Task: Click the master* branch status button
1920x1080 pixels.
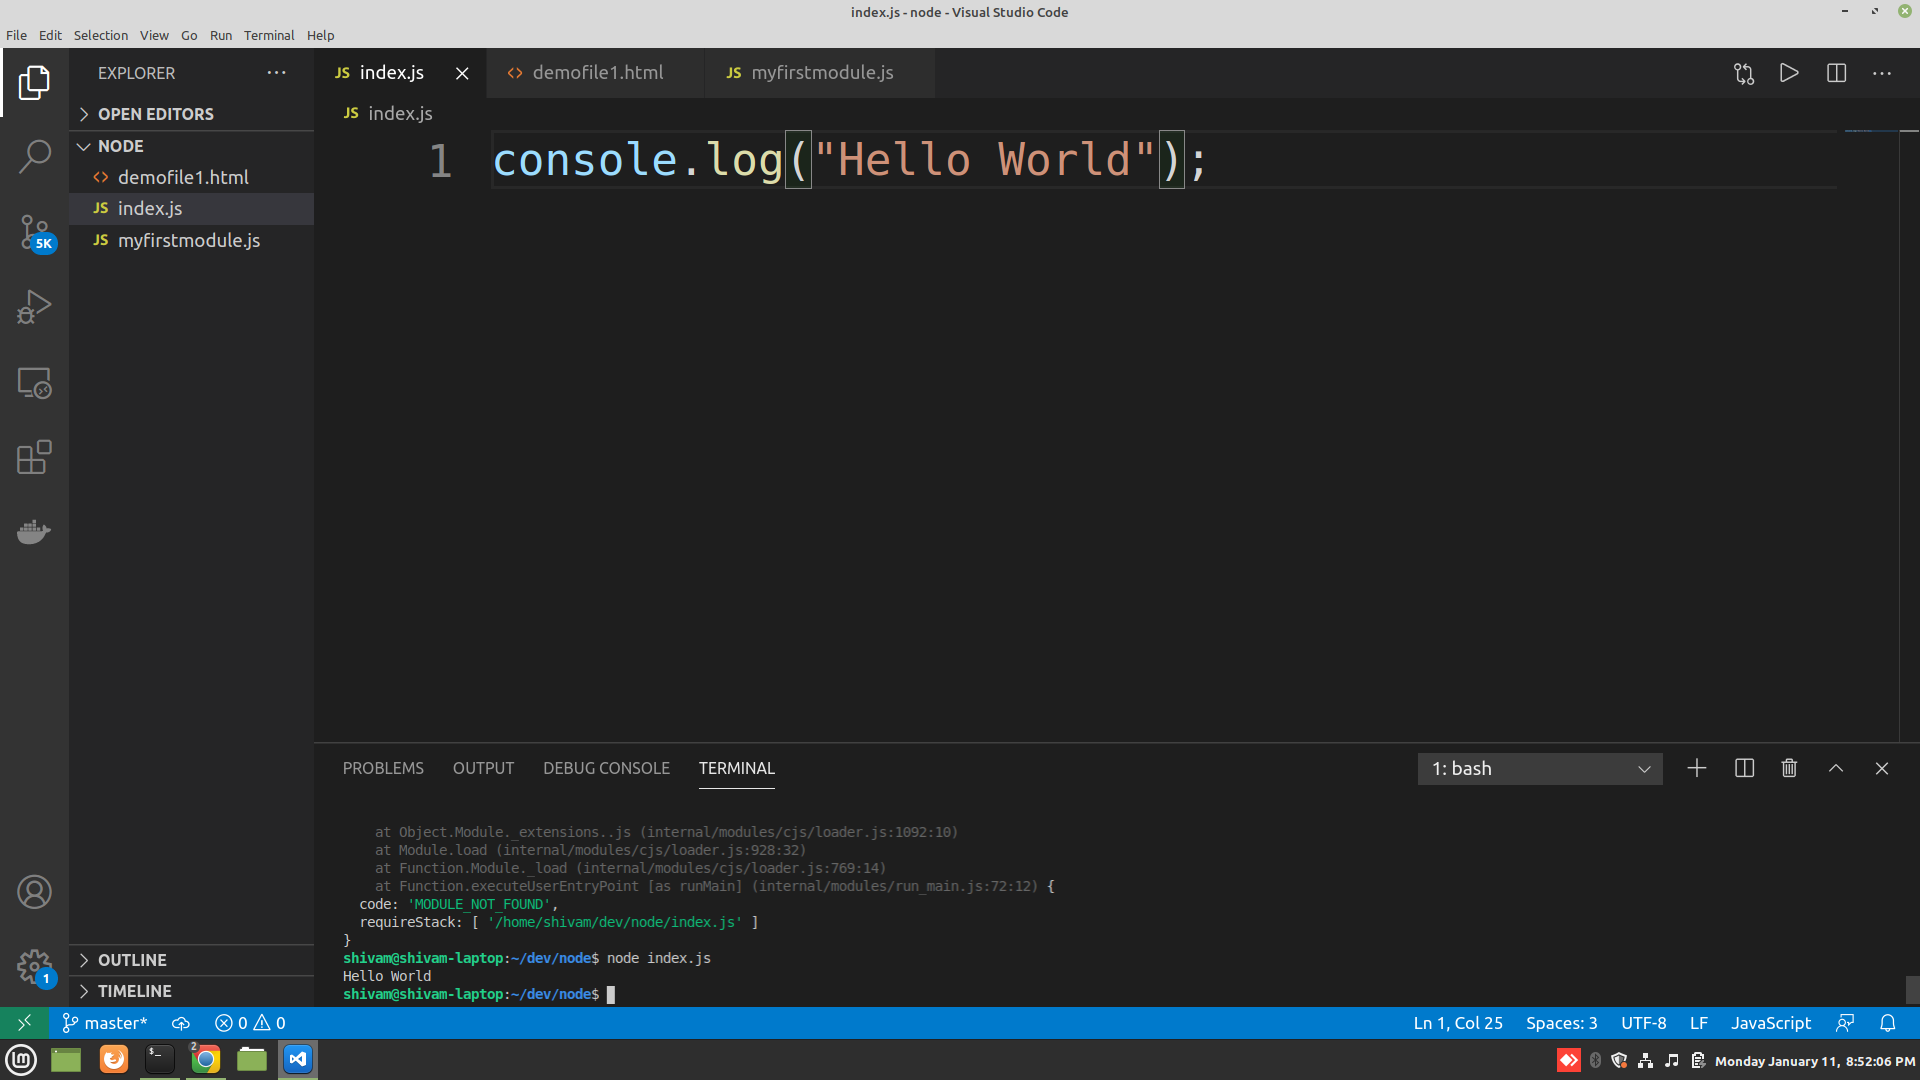Action: pos(105,1023)
